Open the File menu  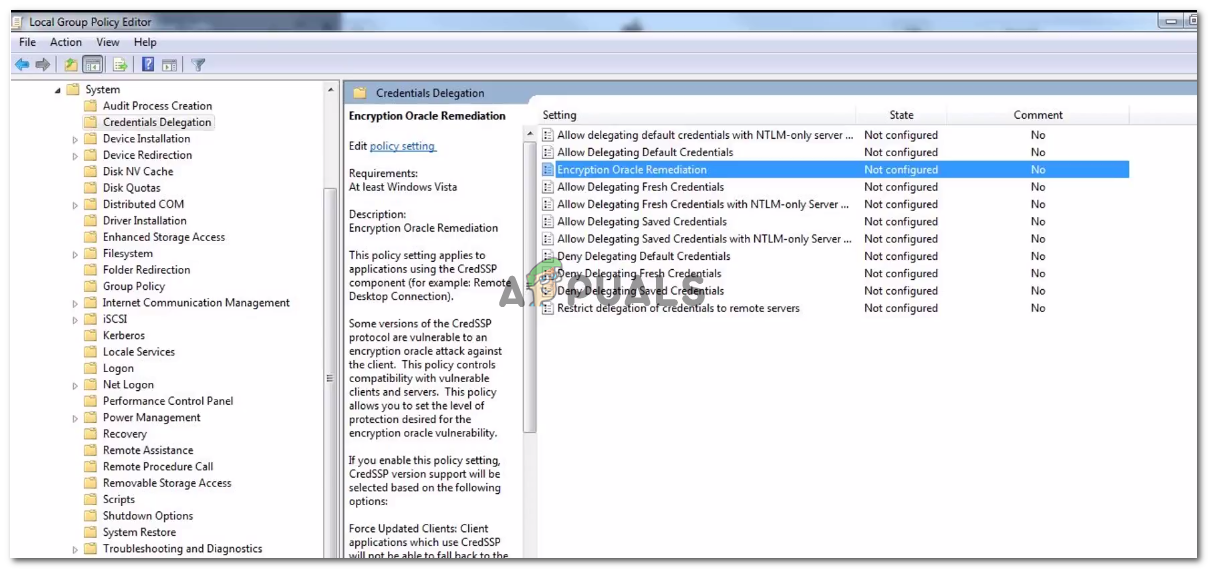(27, 42)
